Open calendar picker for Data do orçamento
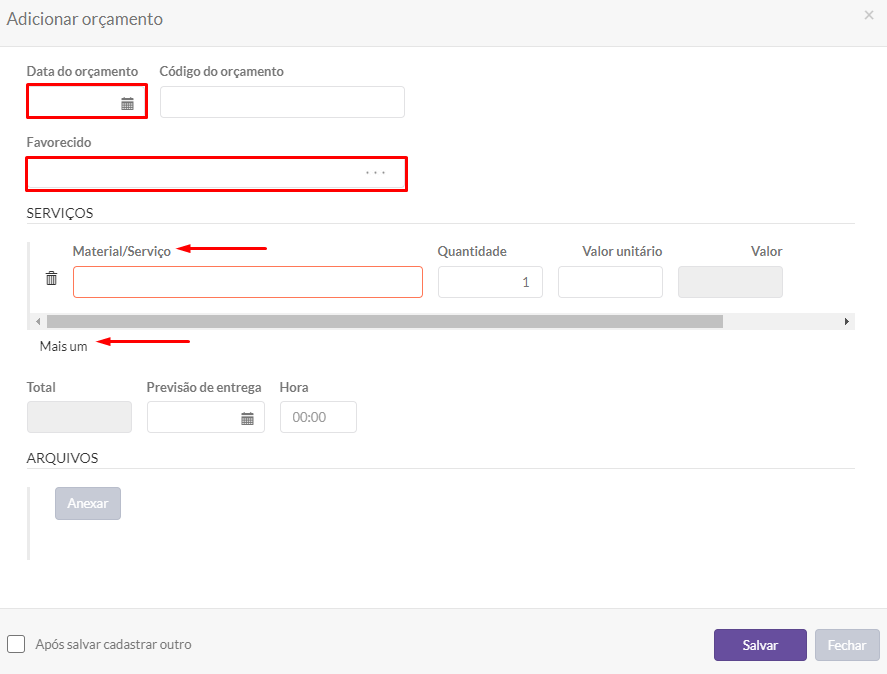Image resolution: width=887 pixels, height=674 pixels. point(127,104)
